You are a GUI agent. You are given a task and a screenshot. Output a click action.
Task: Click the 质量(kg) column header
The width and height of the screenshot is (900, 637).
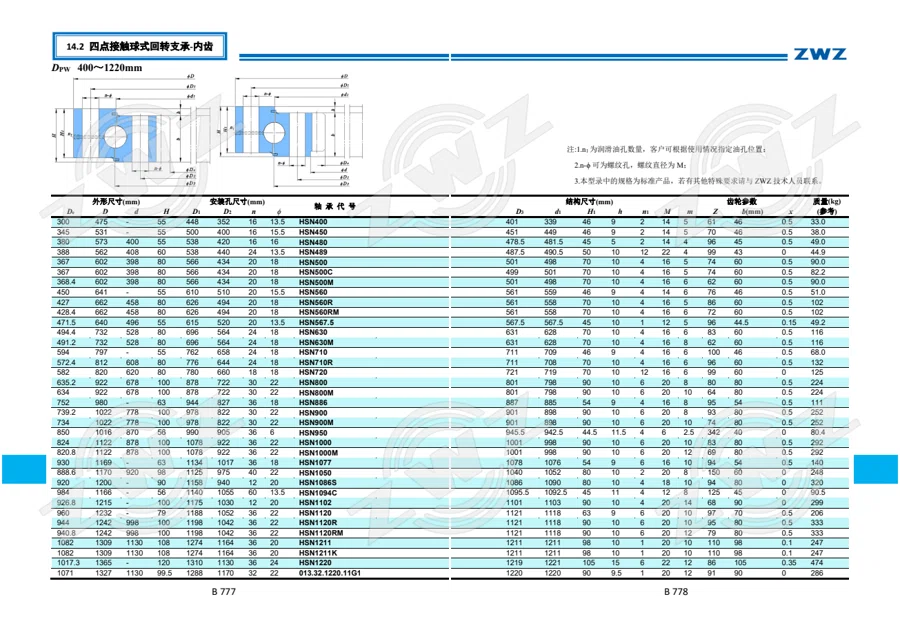[x=827, y=202]
